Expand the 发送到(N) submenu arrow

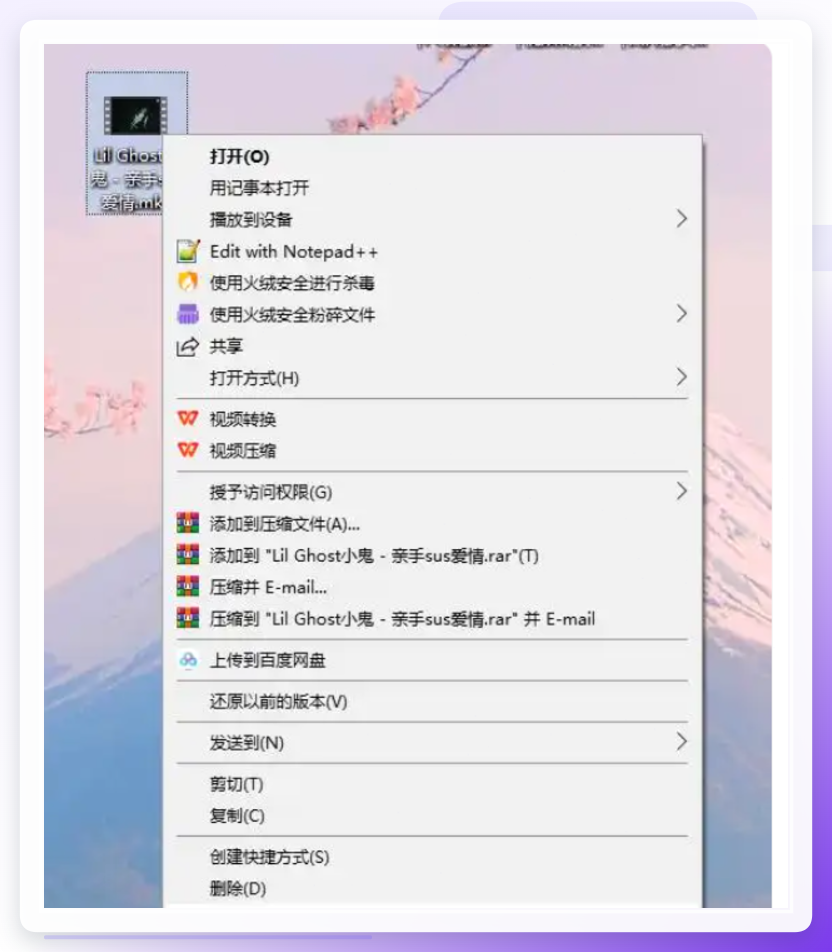[x=681, y=741]
